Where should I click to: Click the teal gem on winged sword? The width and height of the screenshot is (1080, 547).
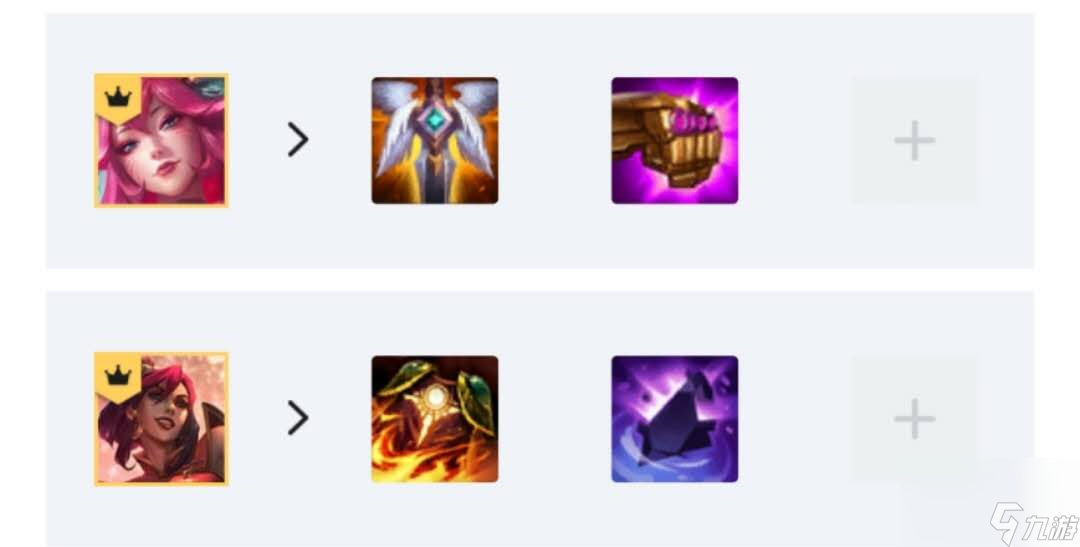[x=435, y=120]
